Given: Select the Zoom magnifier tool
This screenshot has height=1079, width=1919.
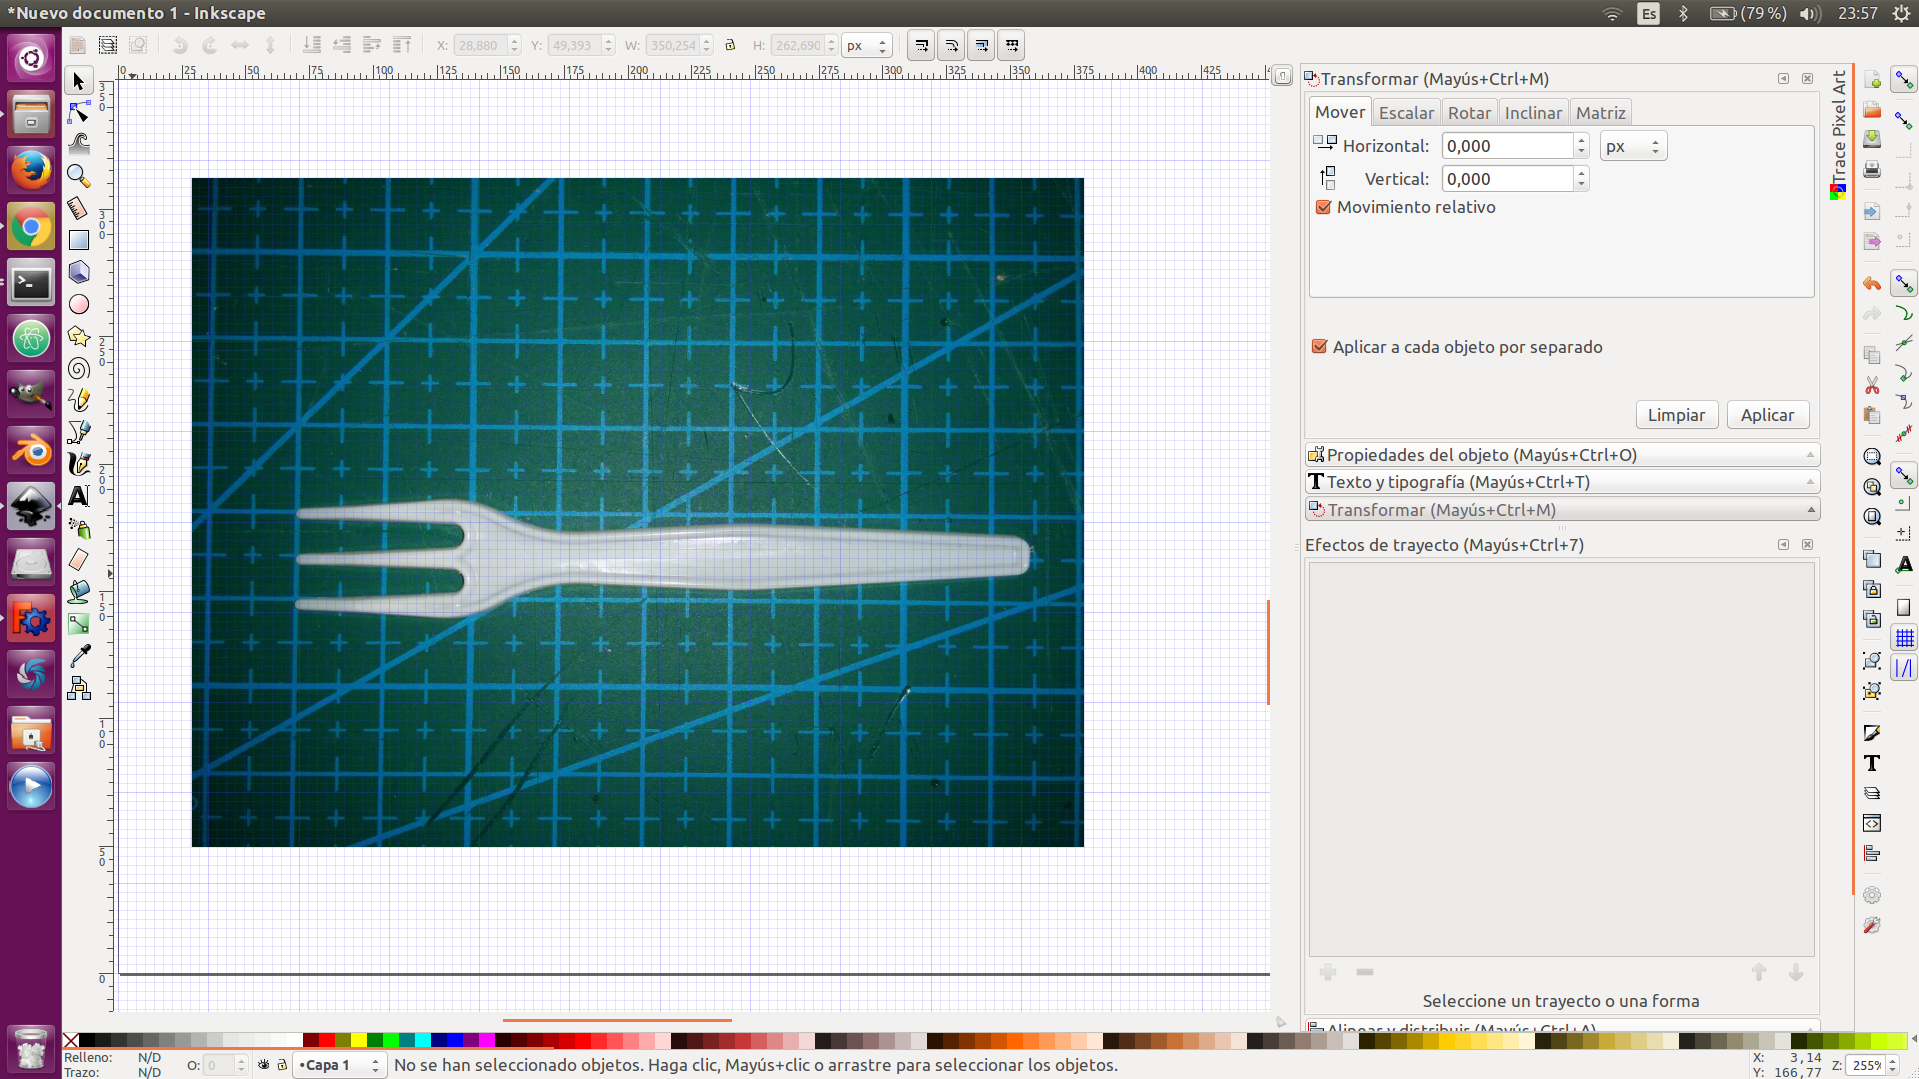Looking at the screenshot, I should pos(79,176).
